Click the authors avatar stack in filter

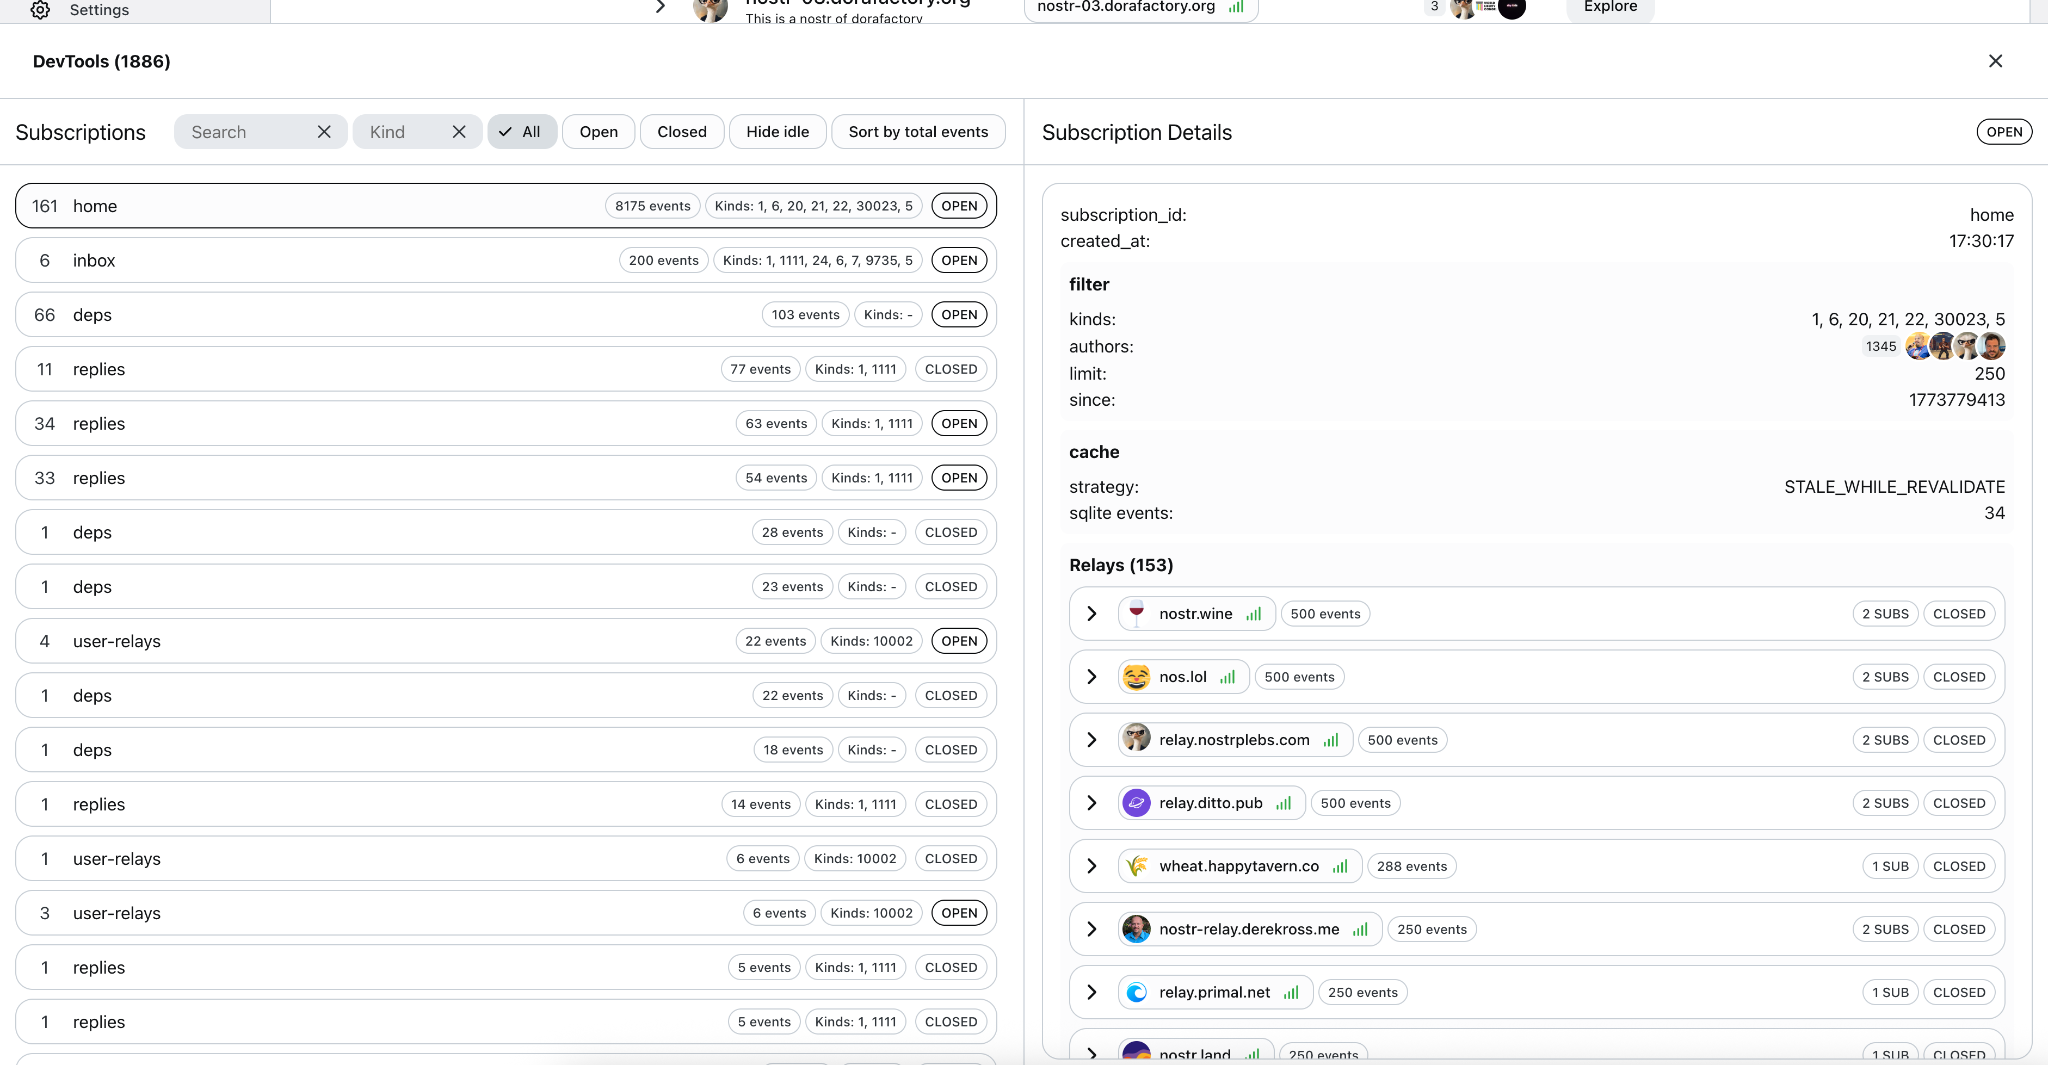tap(1954, 346)
